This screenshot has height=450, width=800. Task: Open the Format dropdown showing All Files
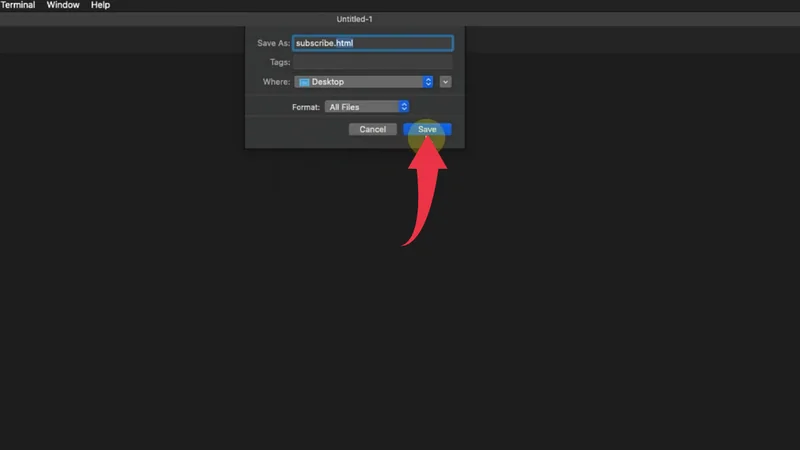[366, 106]
